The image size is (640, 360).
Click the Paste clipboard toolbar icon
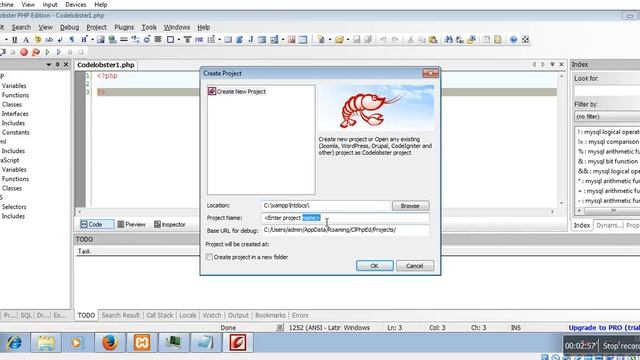[x=433, y=40]
